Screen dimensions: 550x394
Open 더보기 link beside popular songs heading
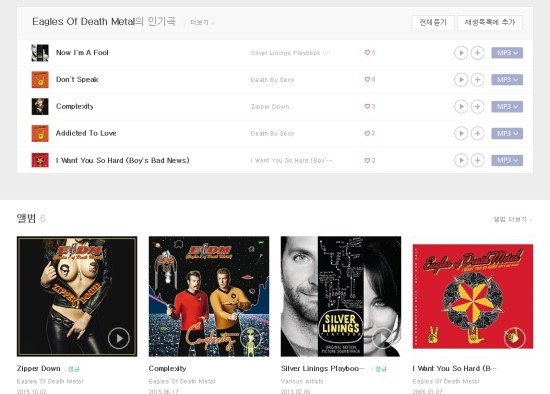pyautogui.click(x=202, y=22)
